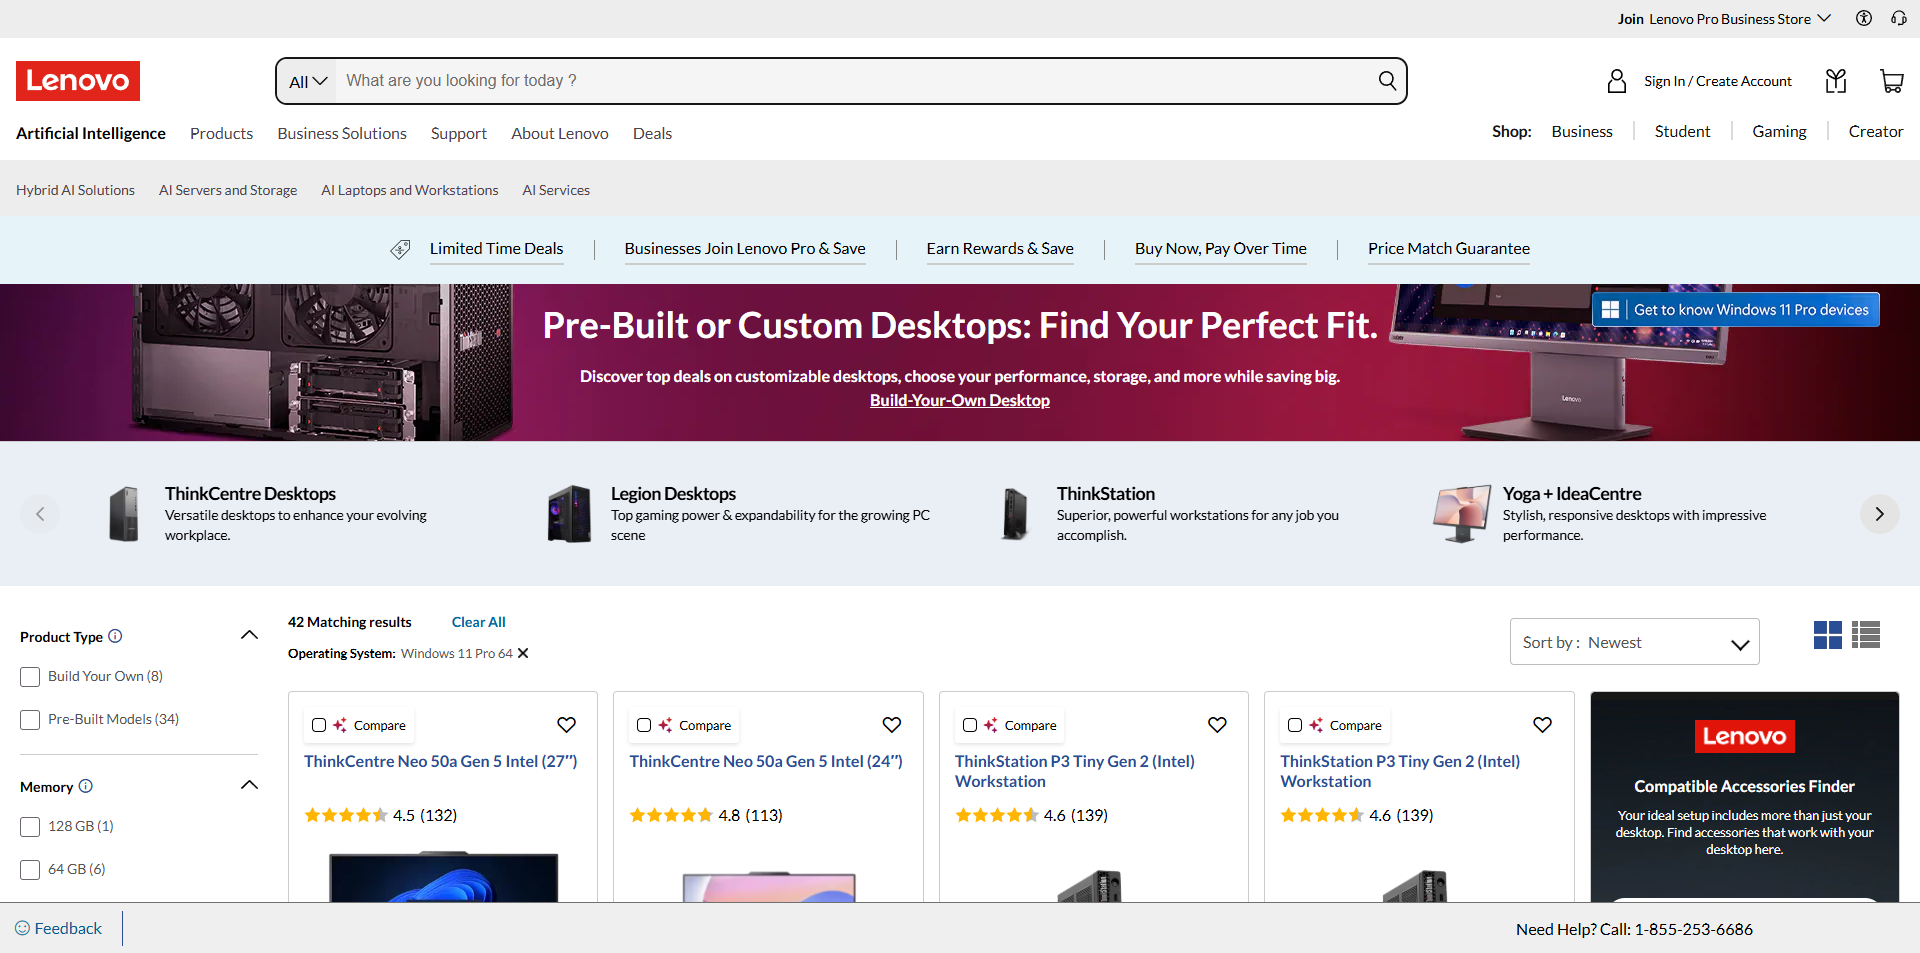Click the Feedback smiley icon
The height and width of the screenshot is (953, 1920).
[22, 928]
